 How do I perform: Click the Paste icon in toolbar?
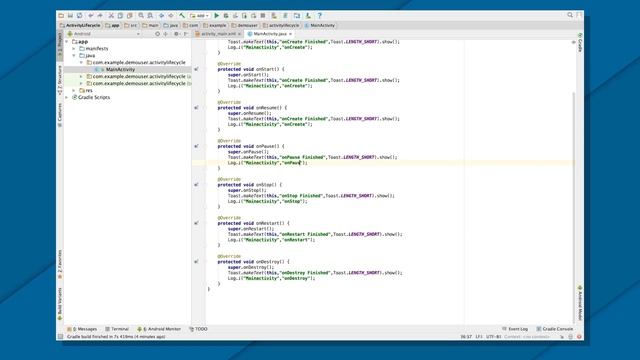pos(130,16)
